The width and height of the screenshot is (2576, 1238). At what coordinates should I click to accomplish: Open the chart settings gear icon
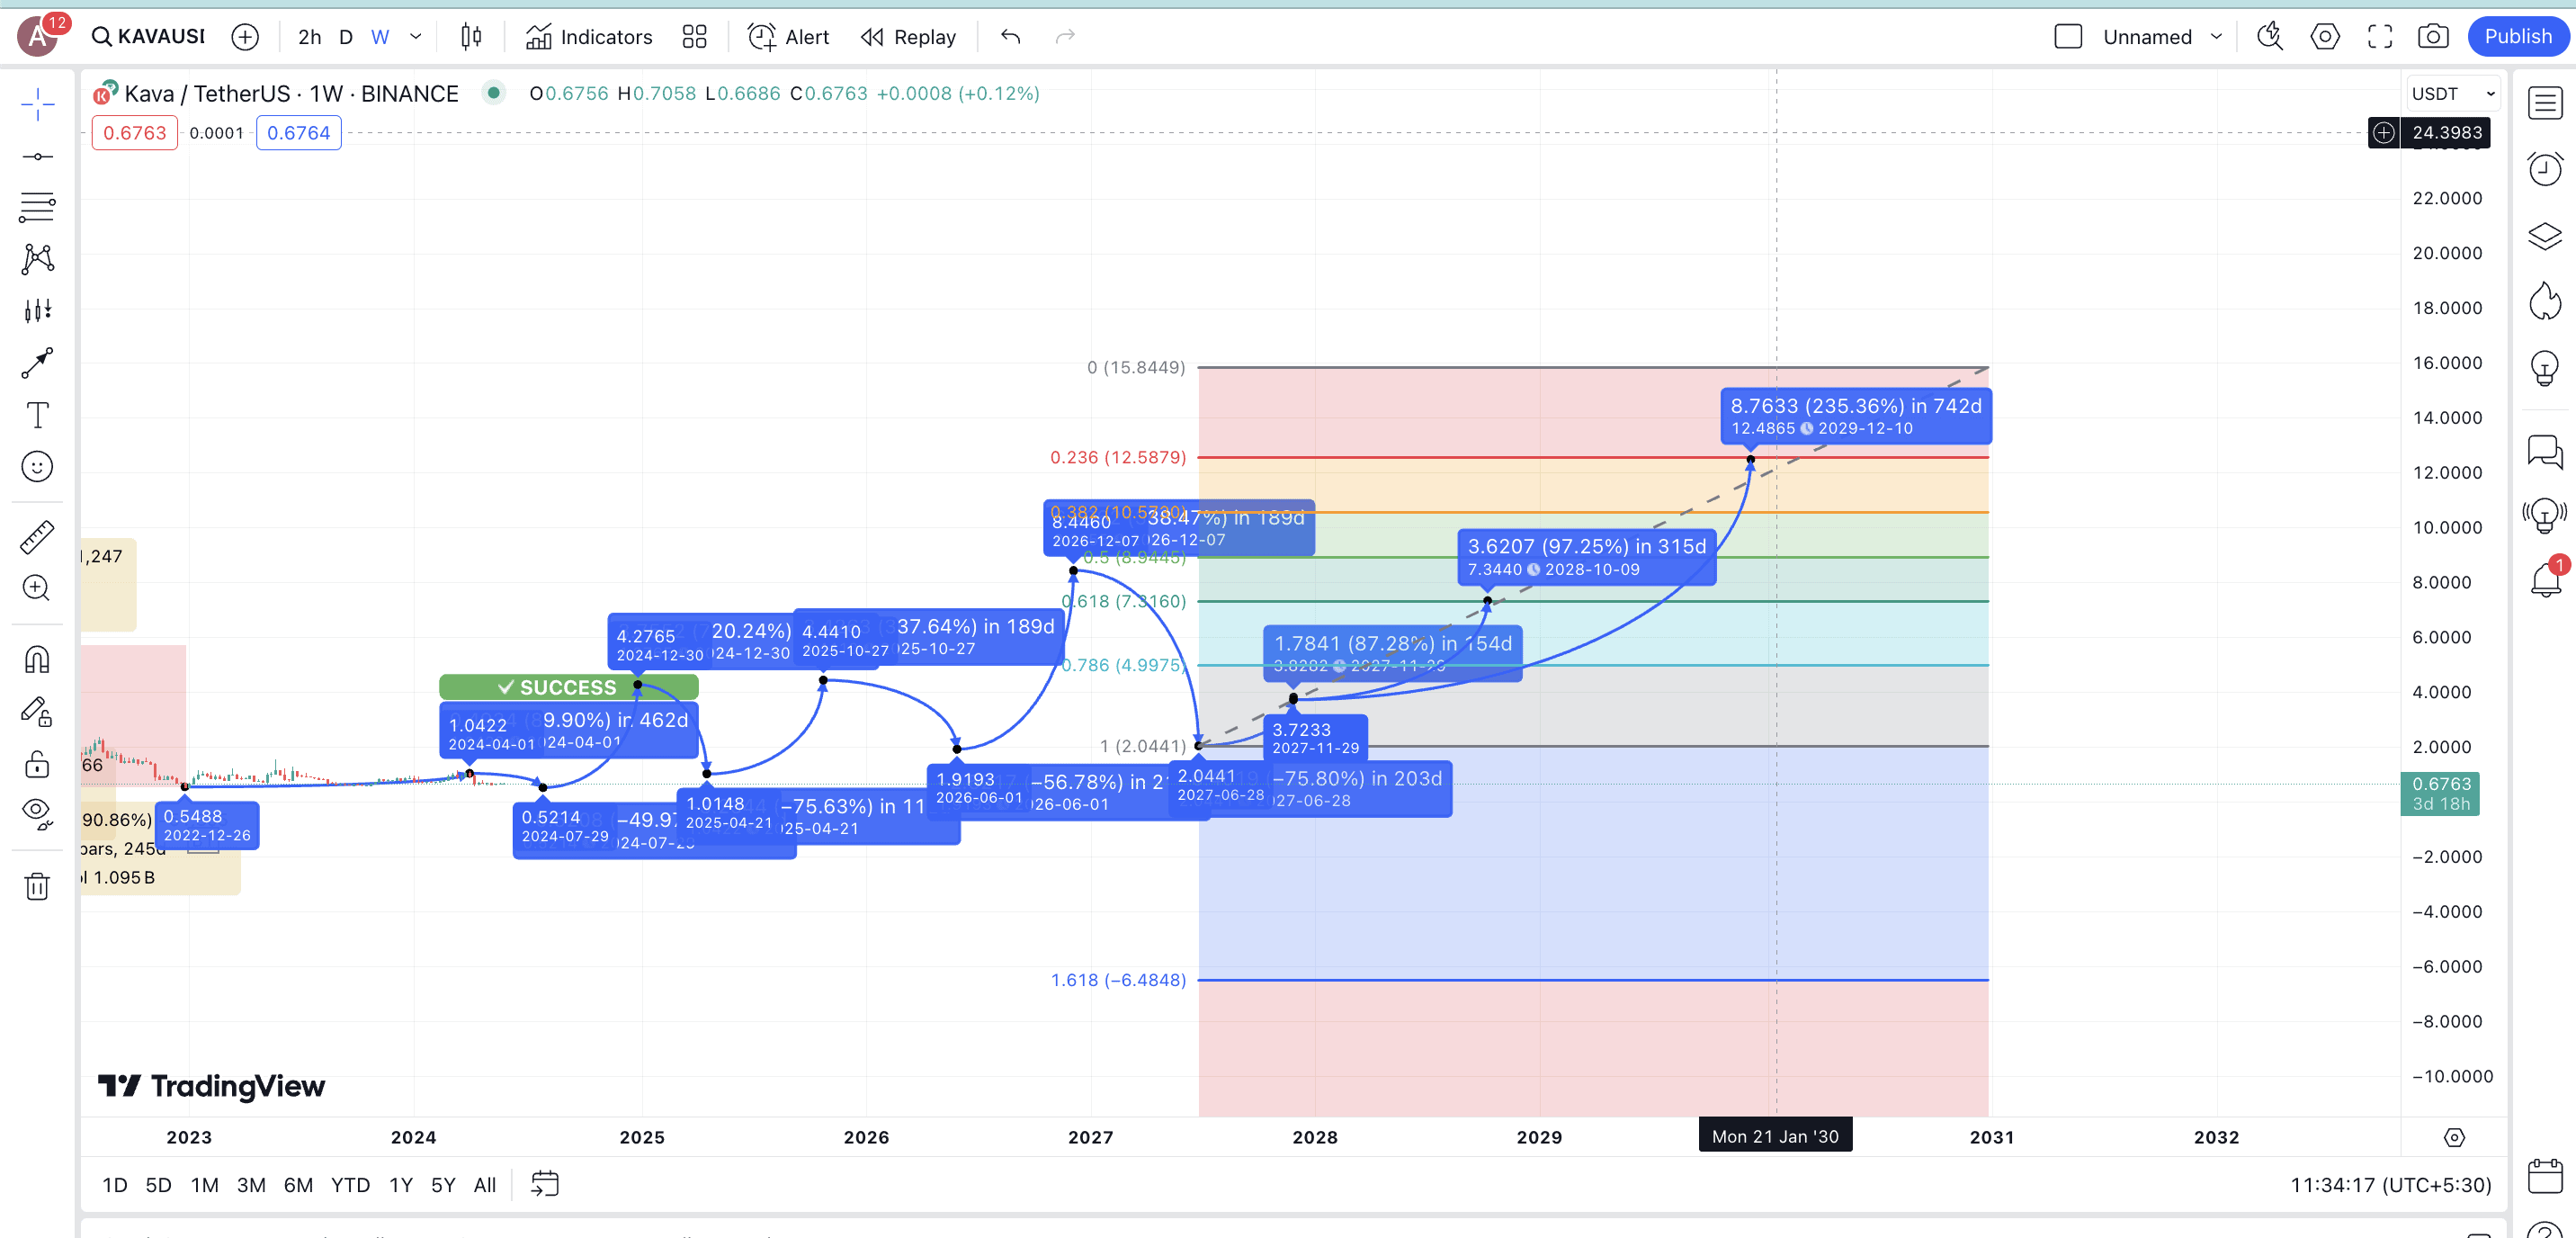point(2324,37)
